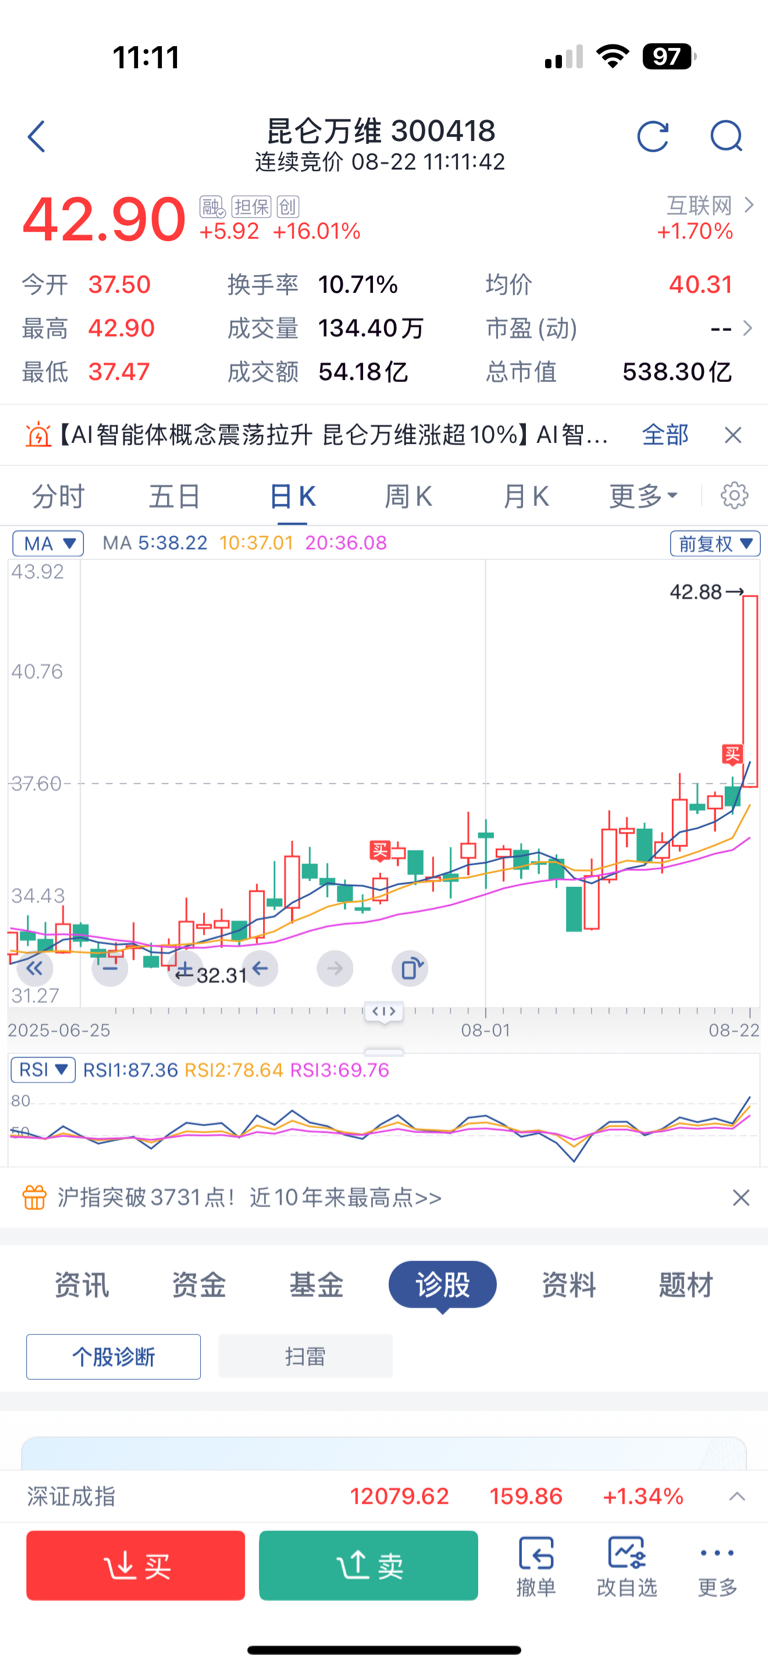Image resolution: width=768 pixels, height=1669 pixels.
Task: Move chart left with arrow button
Action: (260, 968)
